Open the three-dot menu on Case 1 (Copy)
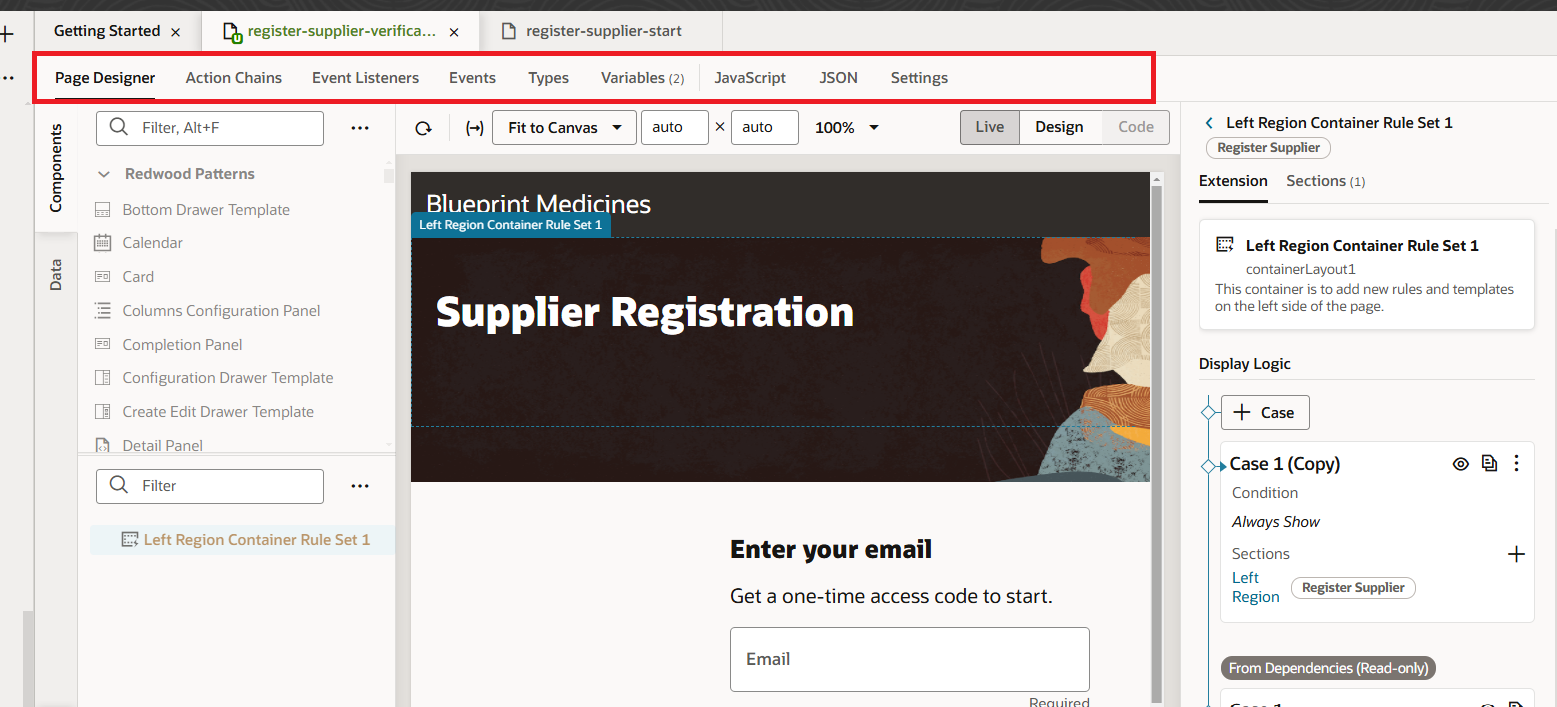 tap(1517, 463)
